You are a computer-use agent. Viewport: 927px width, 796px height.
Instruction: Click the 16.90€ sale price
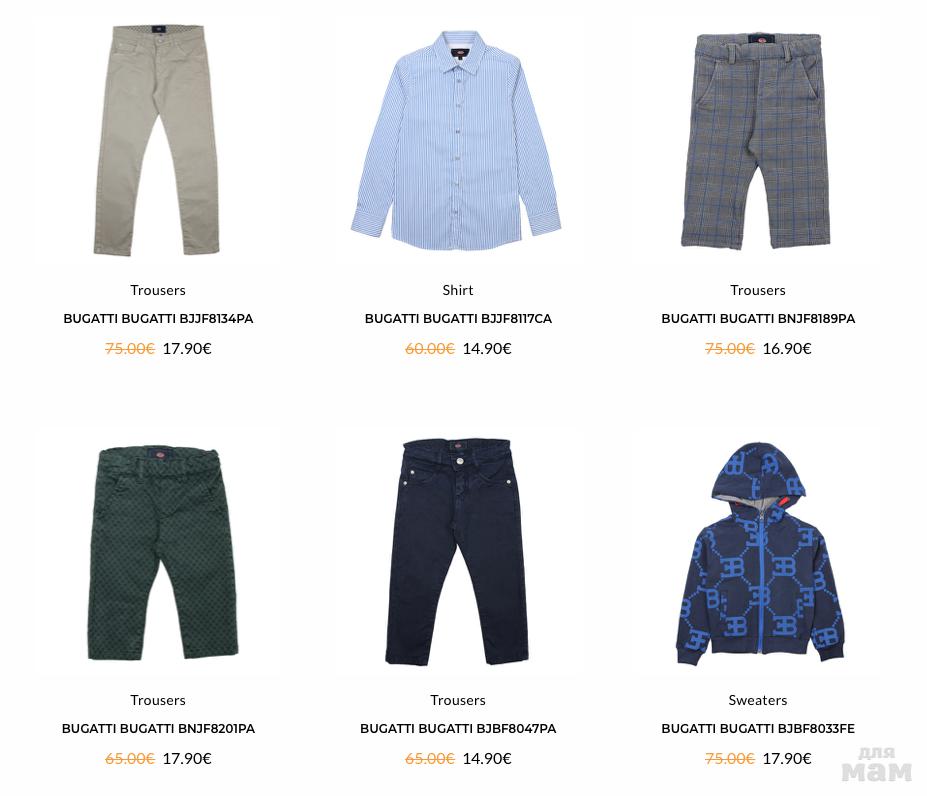[787, 348]
